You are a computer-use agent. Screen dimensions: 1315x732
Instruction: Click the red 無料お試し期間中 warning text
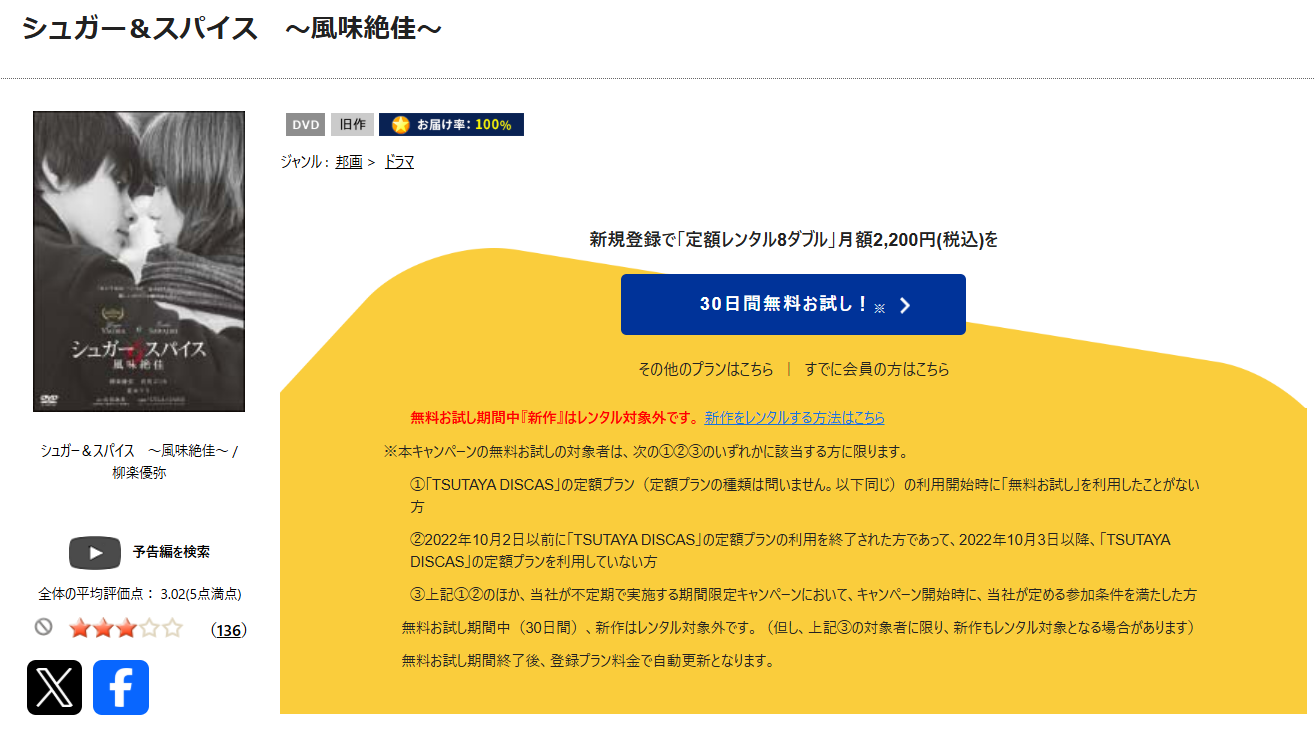[555, 418]
